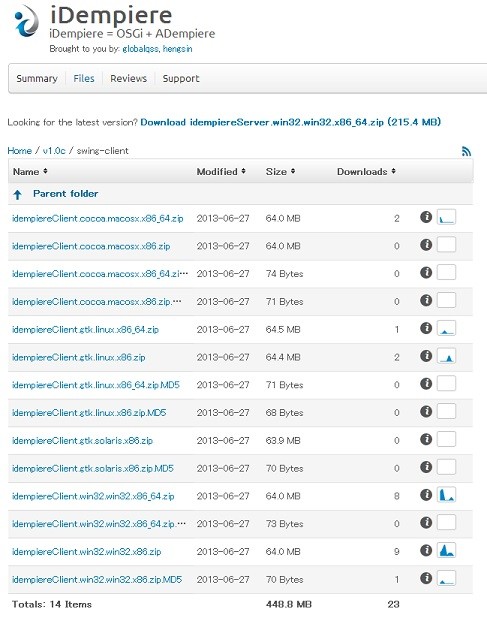Viewport: 487px width, 624px height.
Task: Open download stats chart for gtk.linux.x86_64.zip
Action: pyautogui.click(x=446, y=328)
